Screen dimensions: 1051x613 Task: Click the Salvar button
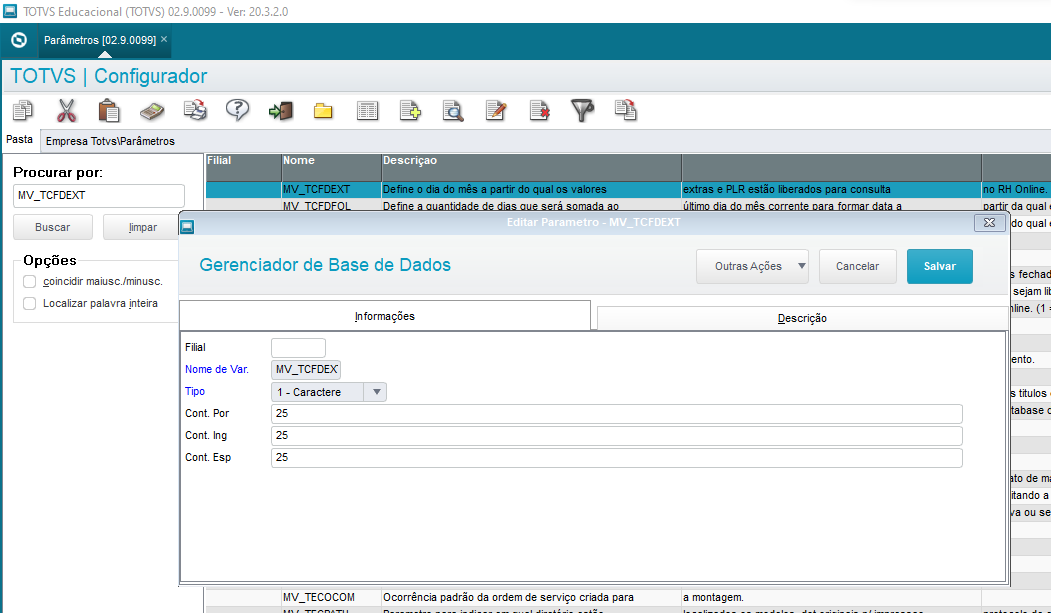940,266
